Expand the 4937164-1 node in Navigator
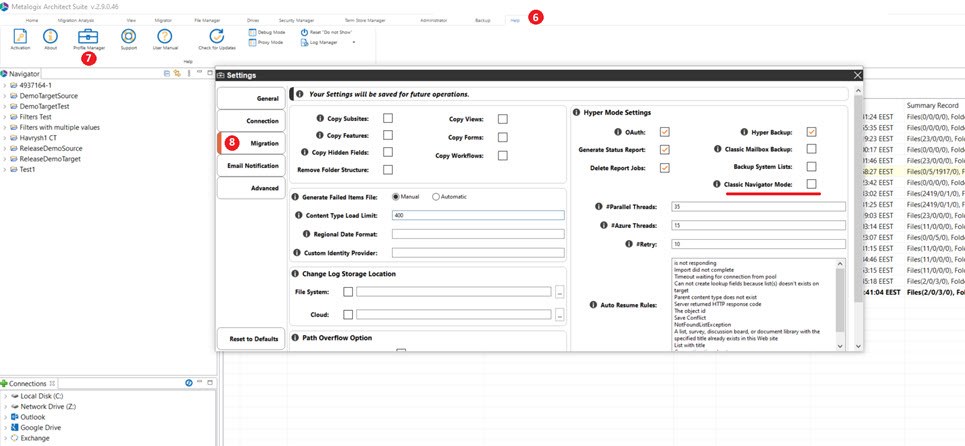Viewport: 965px width, 446px height. [x=4, y=86]
